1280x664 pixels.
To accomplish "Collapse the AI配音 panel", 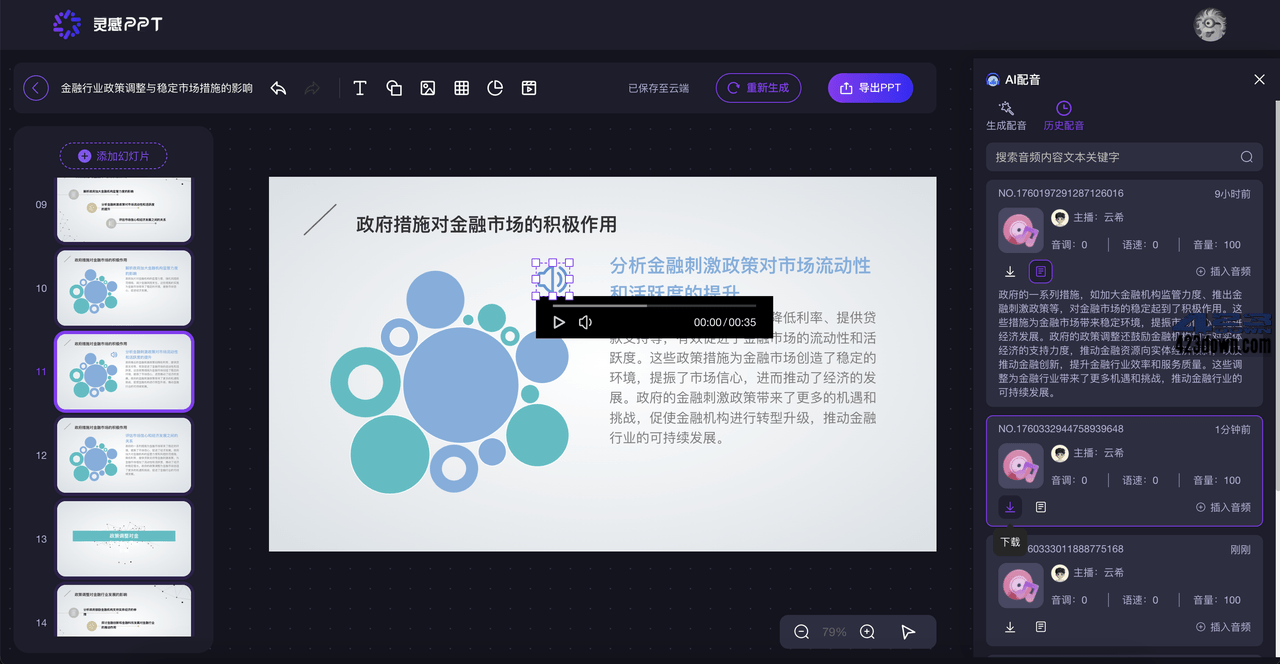I will tap(1259, 79).
